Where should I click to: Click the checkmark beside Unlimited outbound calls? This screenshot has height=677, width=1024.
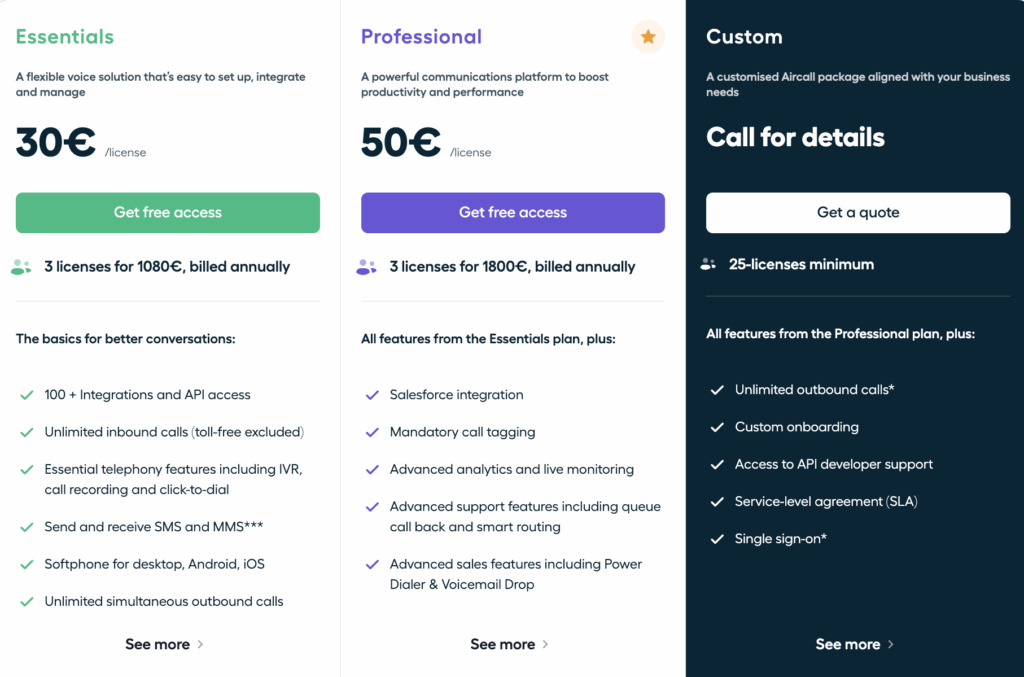(717, 390)
